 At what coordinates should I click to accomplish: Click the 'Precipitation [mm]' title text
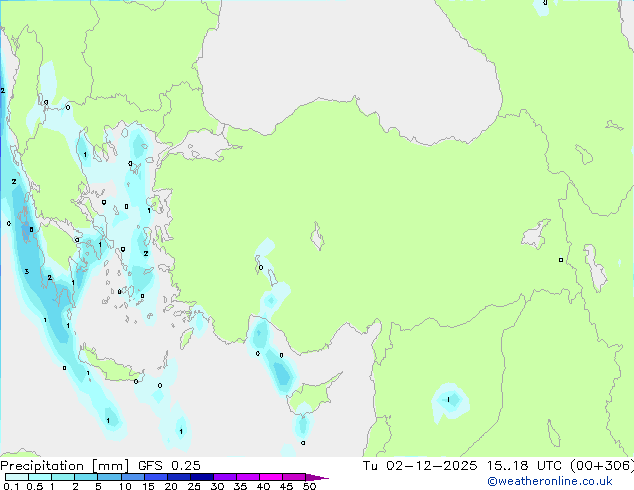click(65, 466)
